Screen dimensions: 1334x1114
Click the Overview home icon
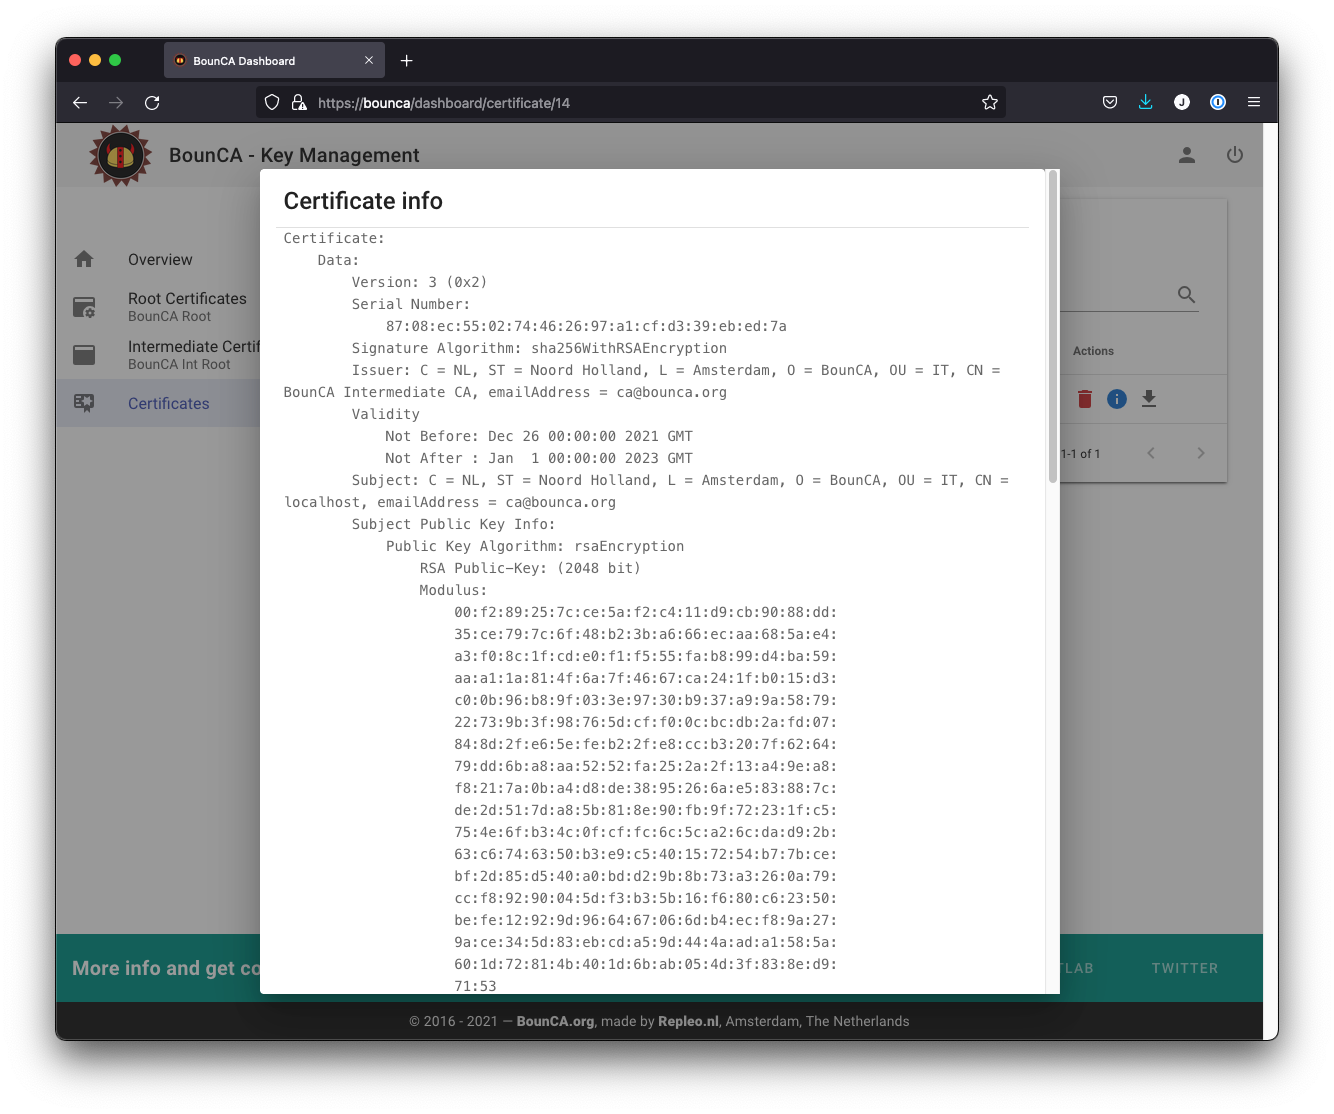coord(84,259)
